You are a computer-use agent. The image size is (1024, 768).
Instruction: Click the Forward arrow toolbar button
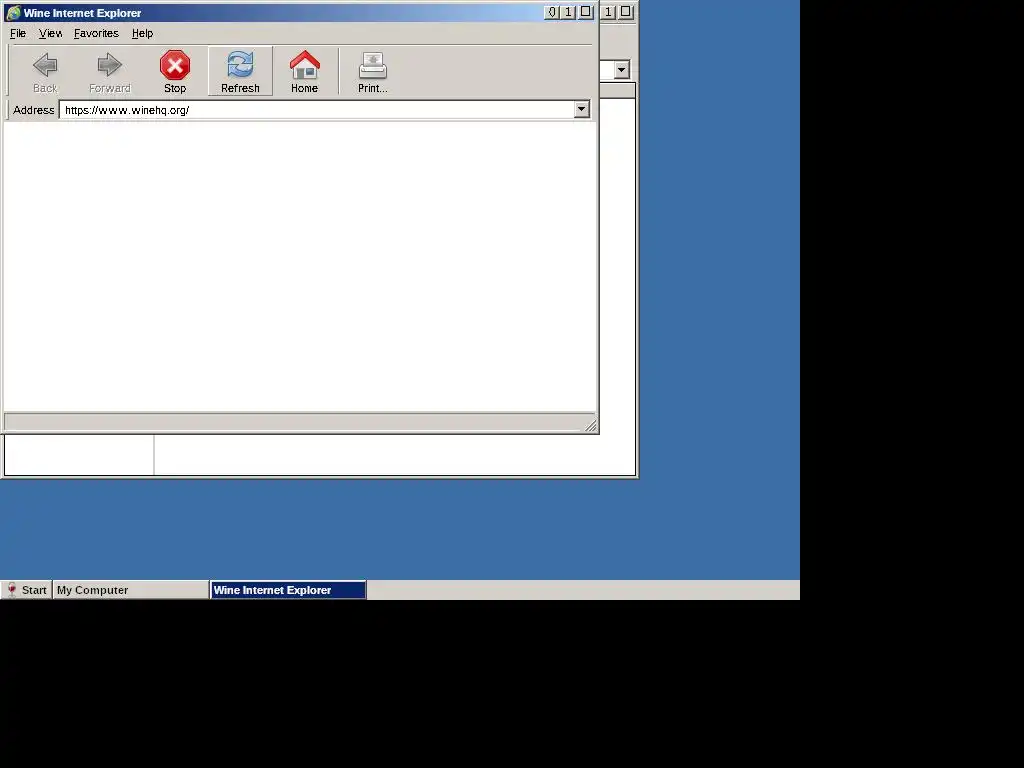[110, 71]
